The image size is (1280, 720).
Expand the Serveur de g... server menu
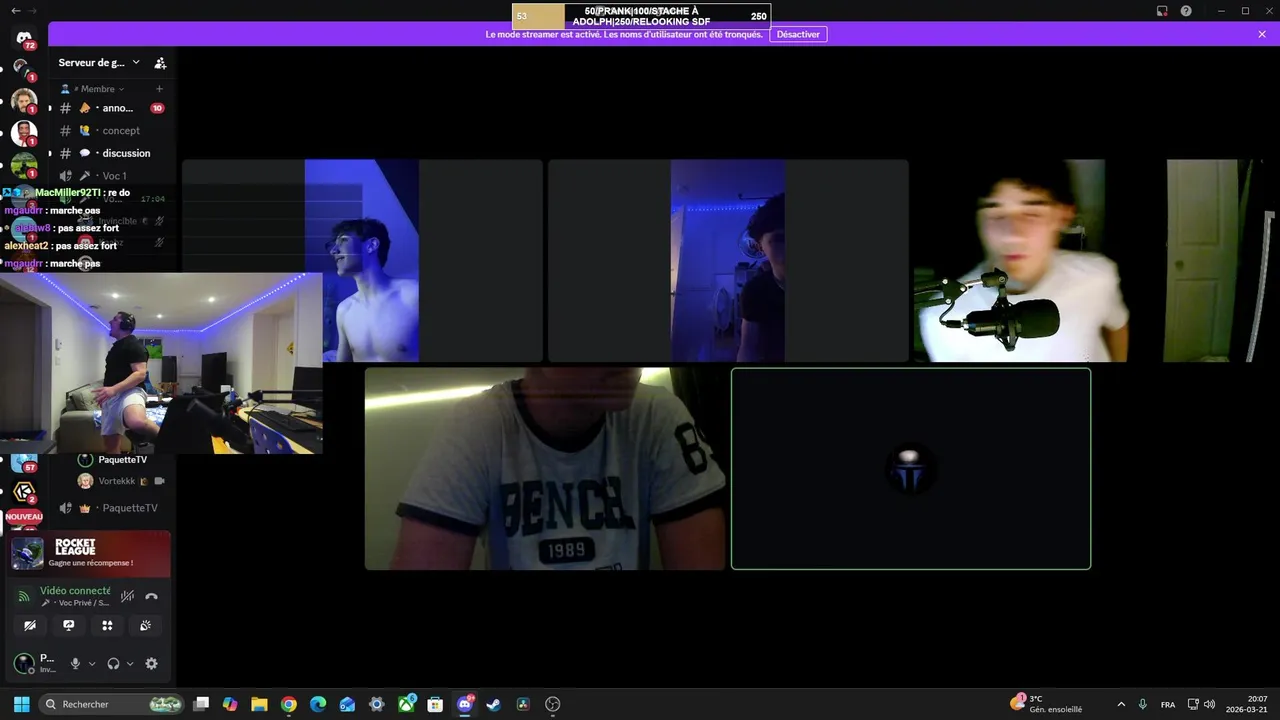click(x=100, y=63)
